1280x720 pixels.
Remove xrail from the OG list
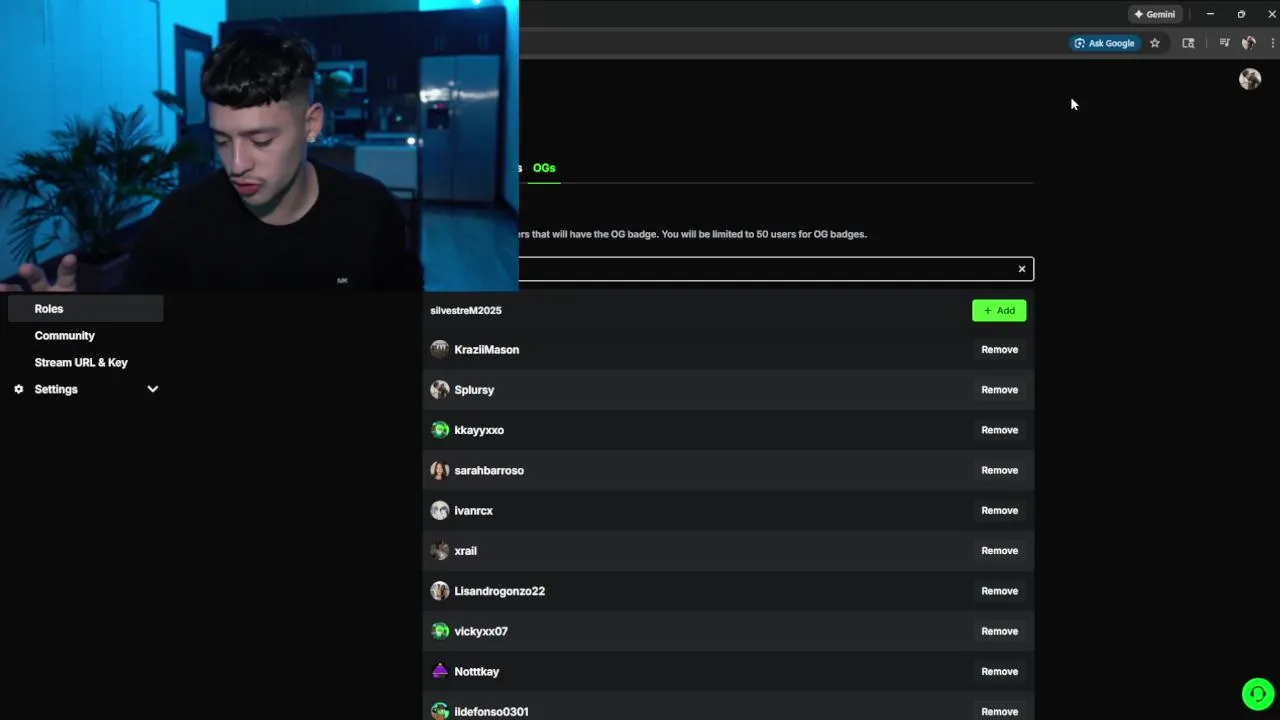(x=999, y=551)
